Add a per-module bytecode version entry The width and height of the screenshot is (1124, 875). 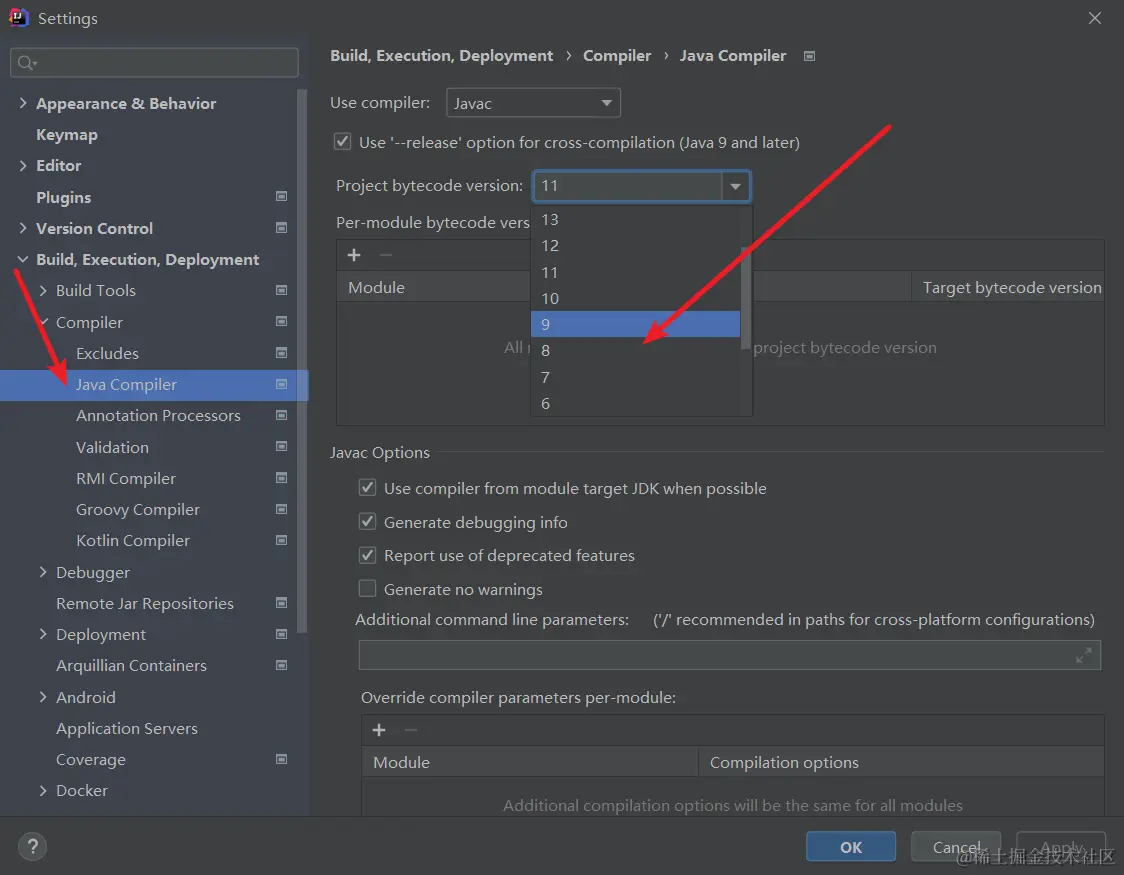click(354, 255)
